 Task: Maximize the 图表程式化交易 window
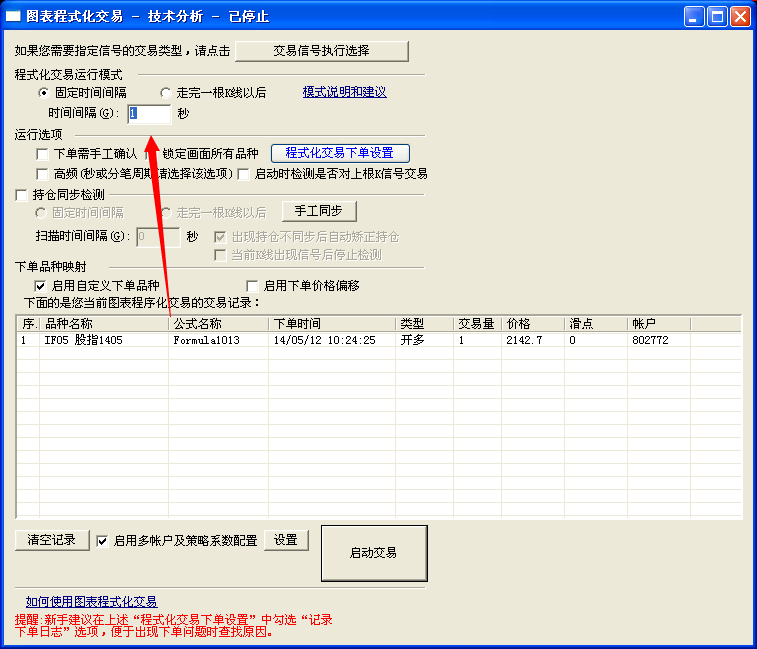coord(717,17)
